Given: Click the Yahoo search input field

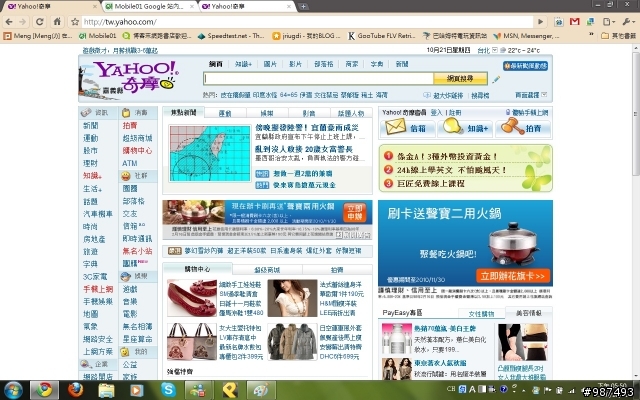Looking at the screenshot, I should pyautogui.click(x=318, y=78).
